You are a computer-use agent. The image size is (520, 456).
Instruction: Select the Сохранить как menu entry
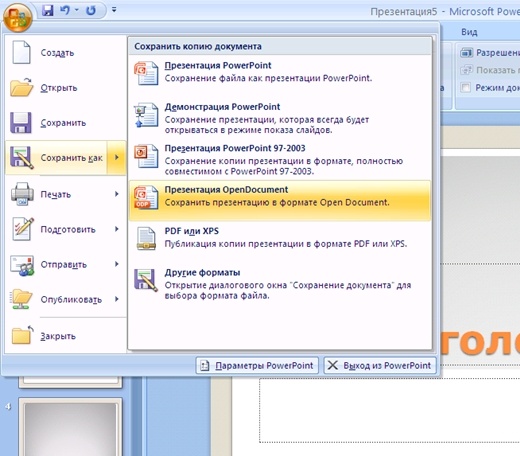coord(56,158)
